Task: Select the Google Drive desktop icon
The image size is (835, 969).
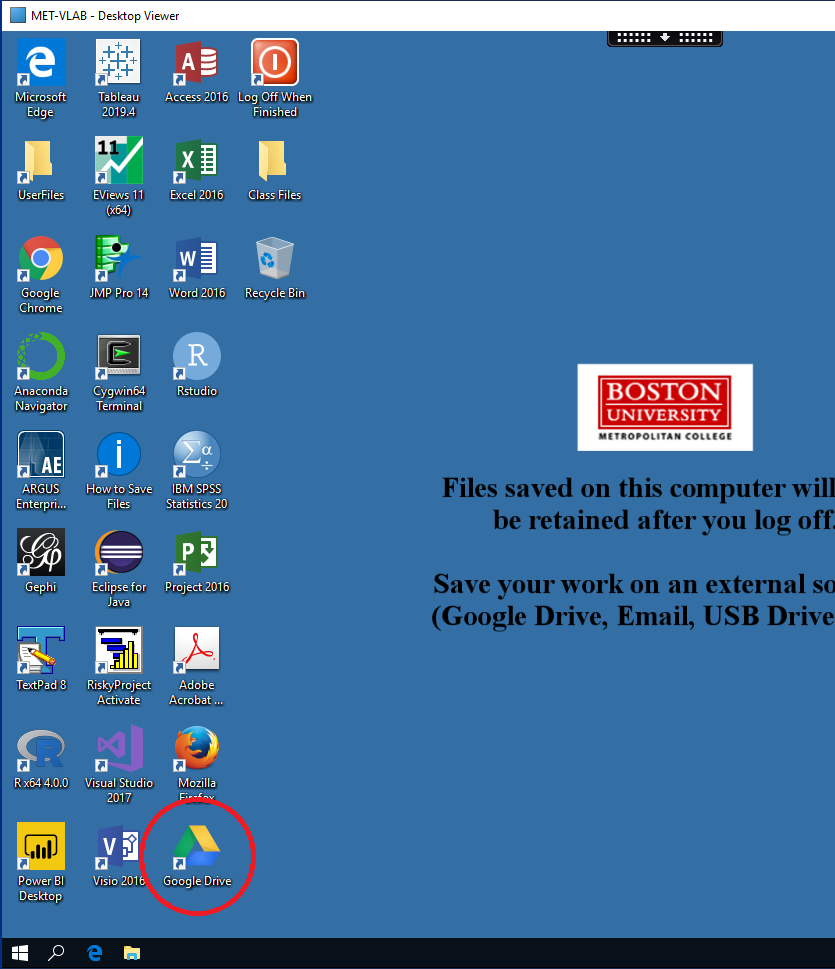Action: (197, 849)
